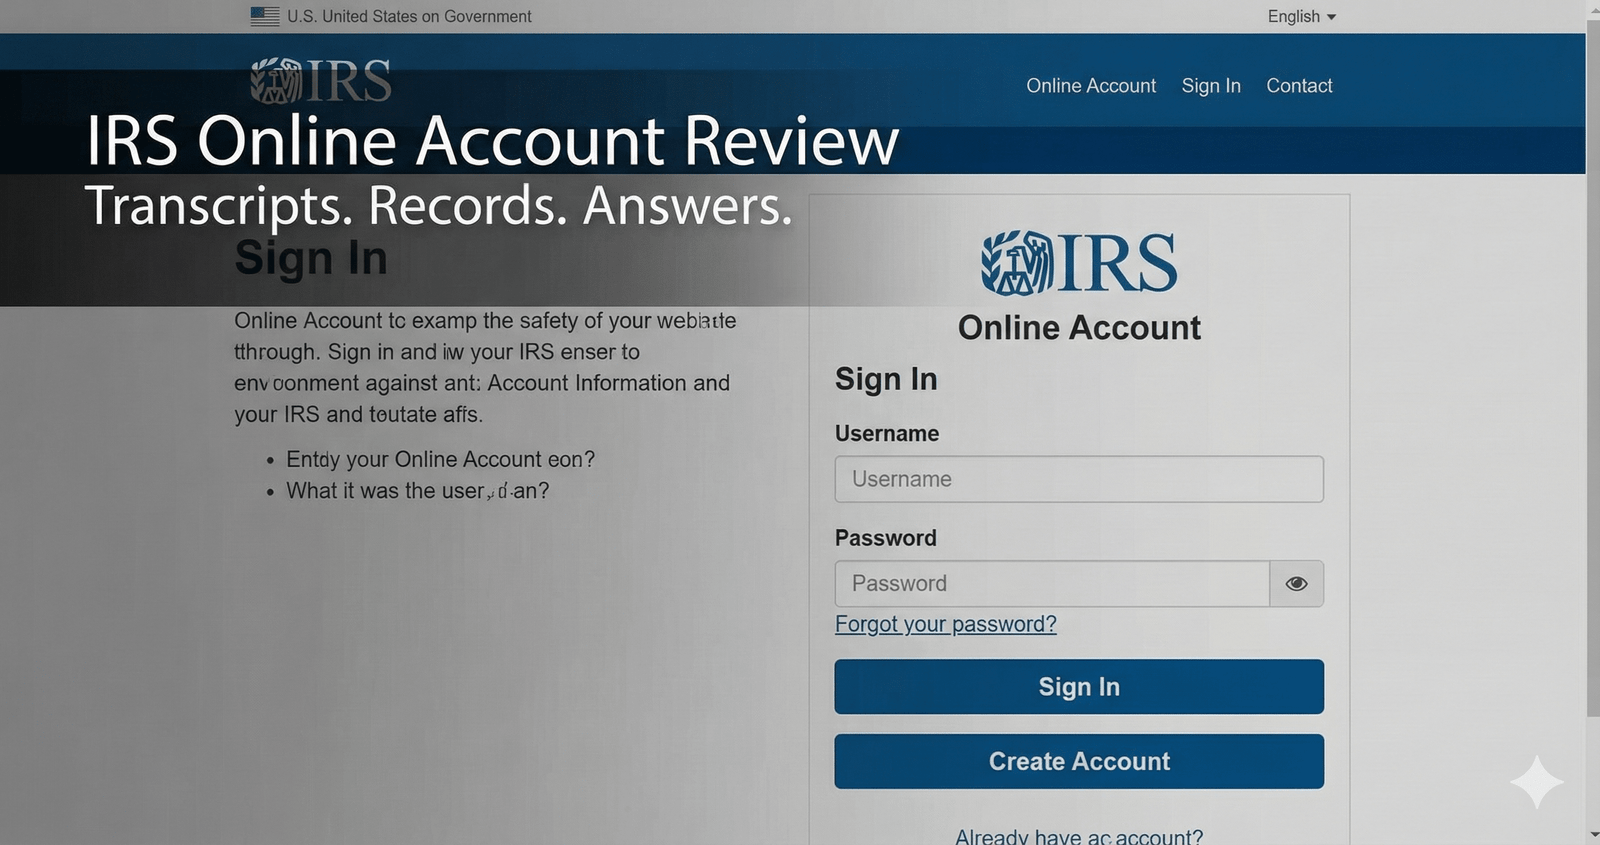
Task: Click the Password label above the field
Action: [x=886, y=538]
